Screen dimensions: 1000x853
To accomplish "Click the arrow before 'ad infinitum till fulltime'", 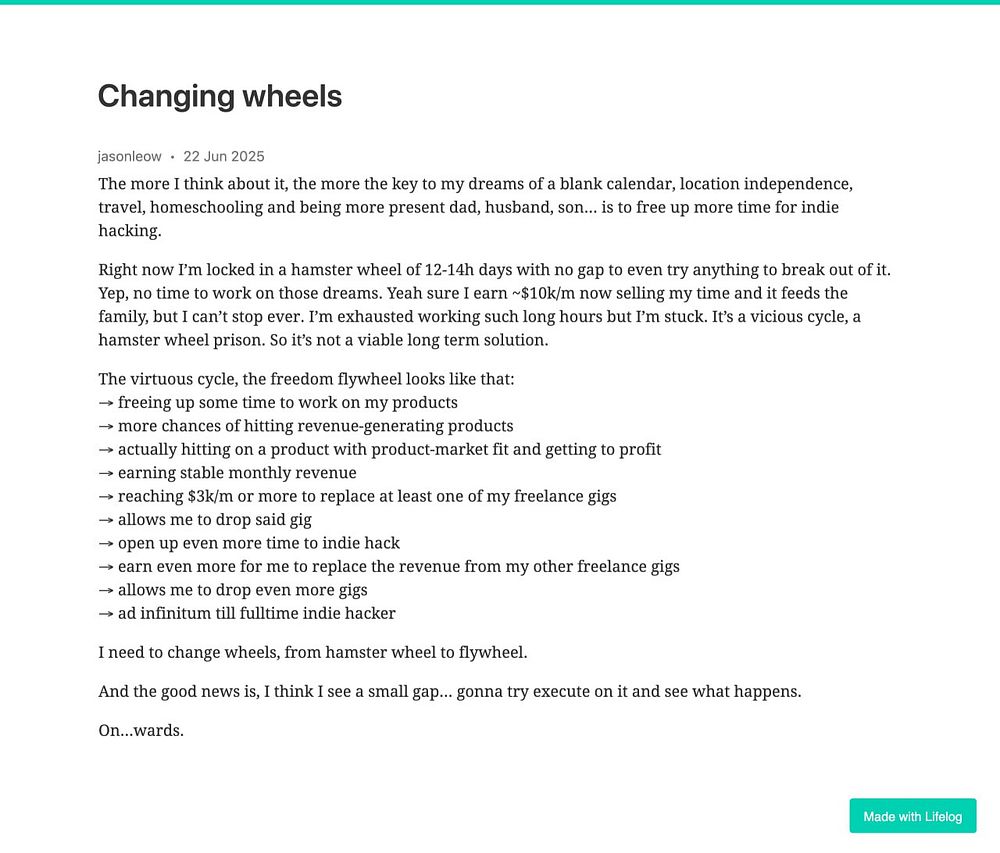I will 106,614.
